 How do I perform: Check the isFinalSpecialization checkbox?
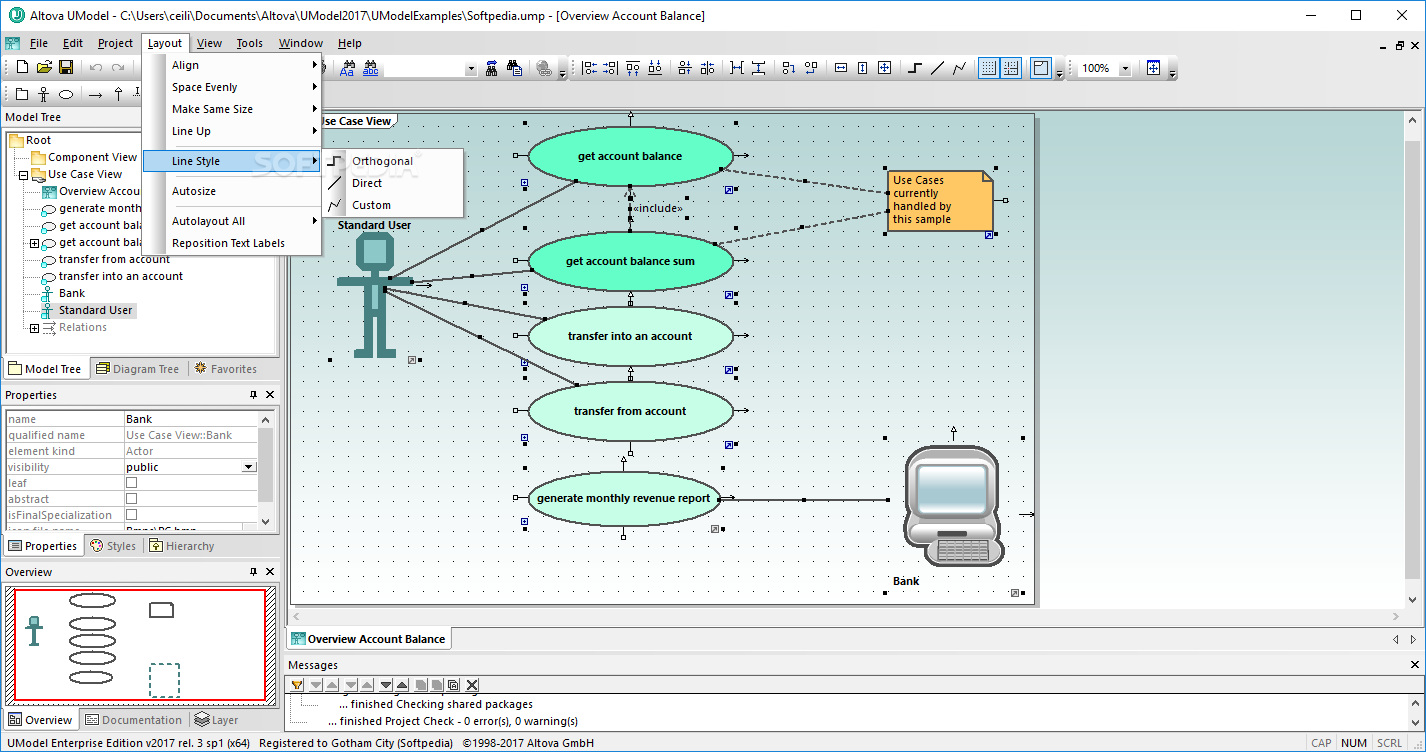click(x=131, y=515)
